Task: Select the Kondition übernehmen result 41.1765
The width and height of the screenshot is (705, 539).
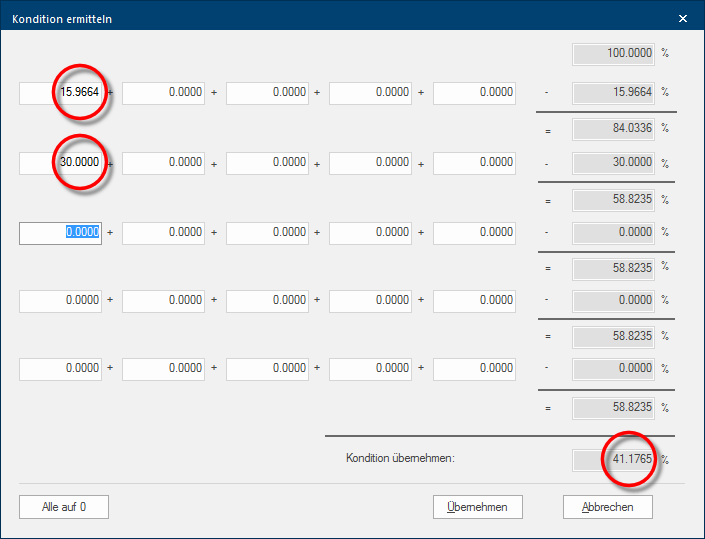Action: coord(613,460)
